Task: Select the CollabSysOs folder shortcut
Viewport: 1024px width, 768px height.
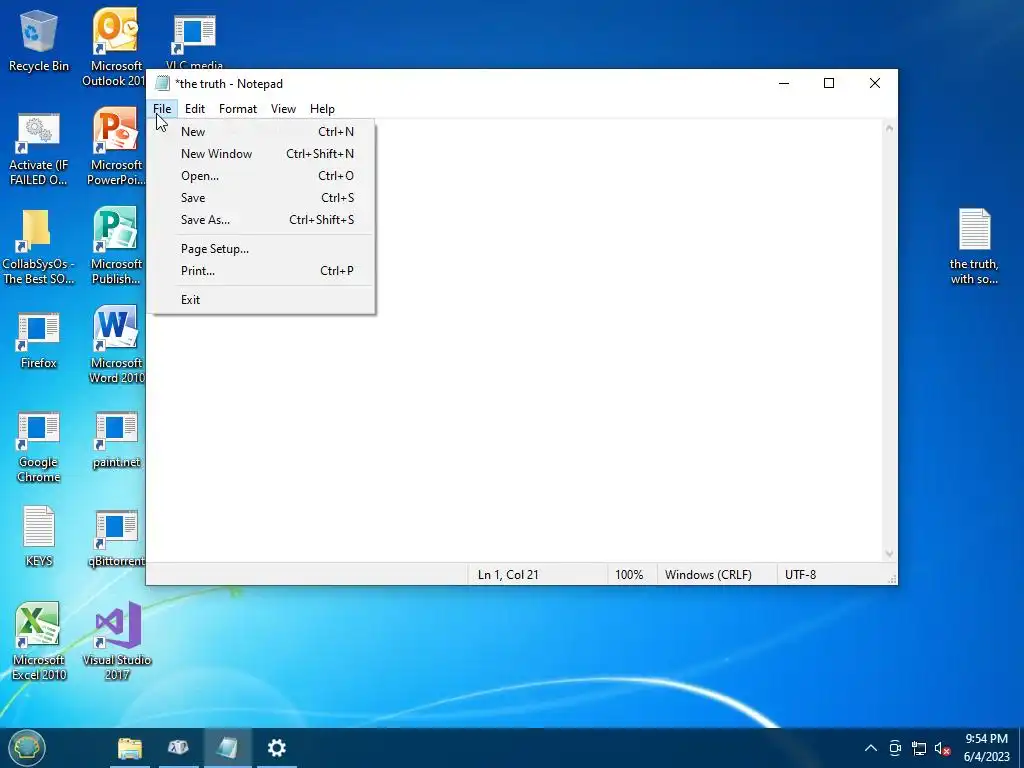Action: click(x=37, y=247)
